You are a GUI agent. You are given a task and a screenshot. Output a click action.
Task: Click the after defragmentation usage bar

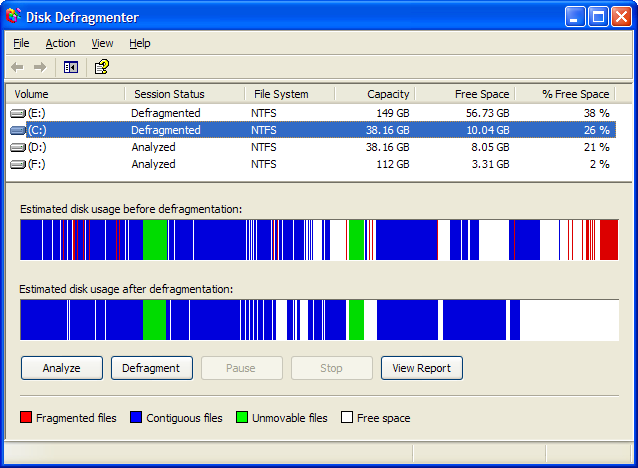tap(319, 320)
